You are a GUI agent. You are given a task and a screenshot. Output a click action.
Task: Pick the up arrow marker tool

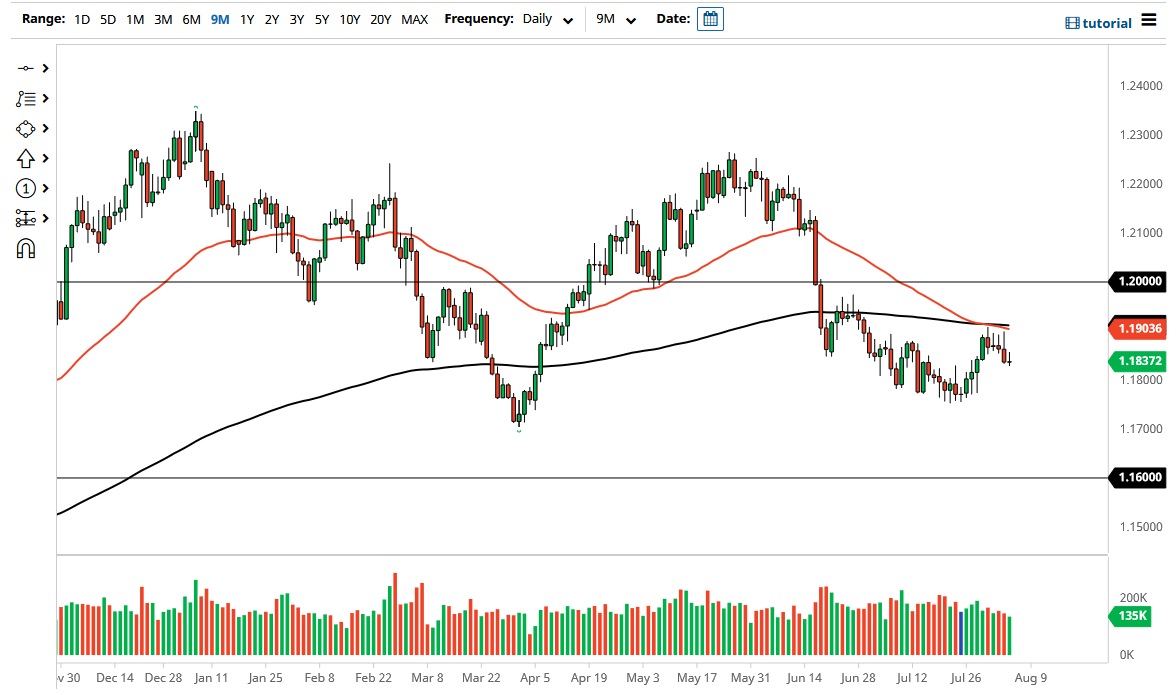pos(26,158)
